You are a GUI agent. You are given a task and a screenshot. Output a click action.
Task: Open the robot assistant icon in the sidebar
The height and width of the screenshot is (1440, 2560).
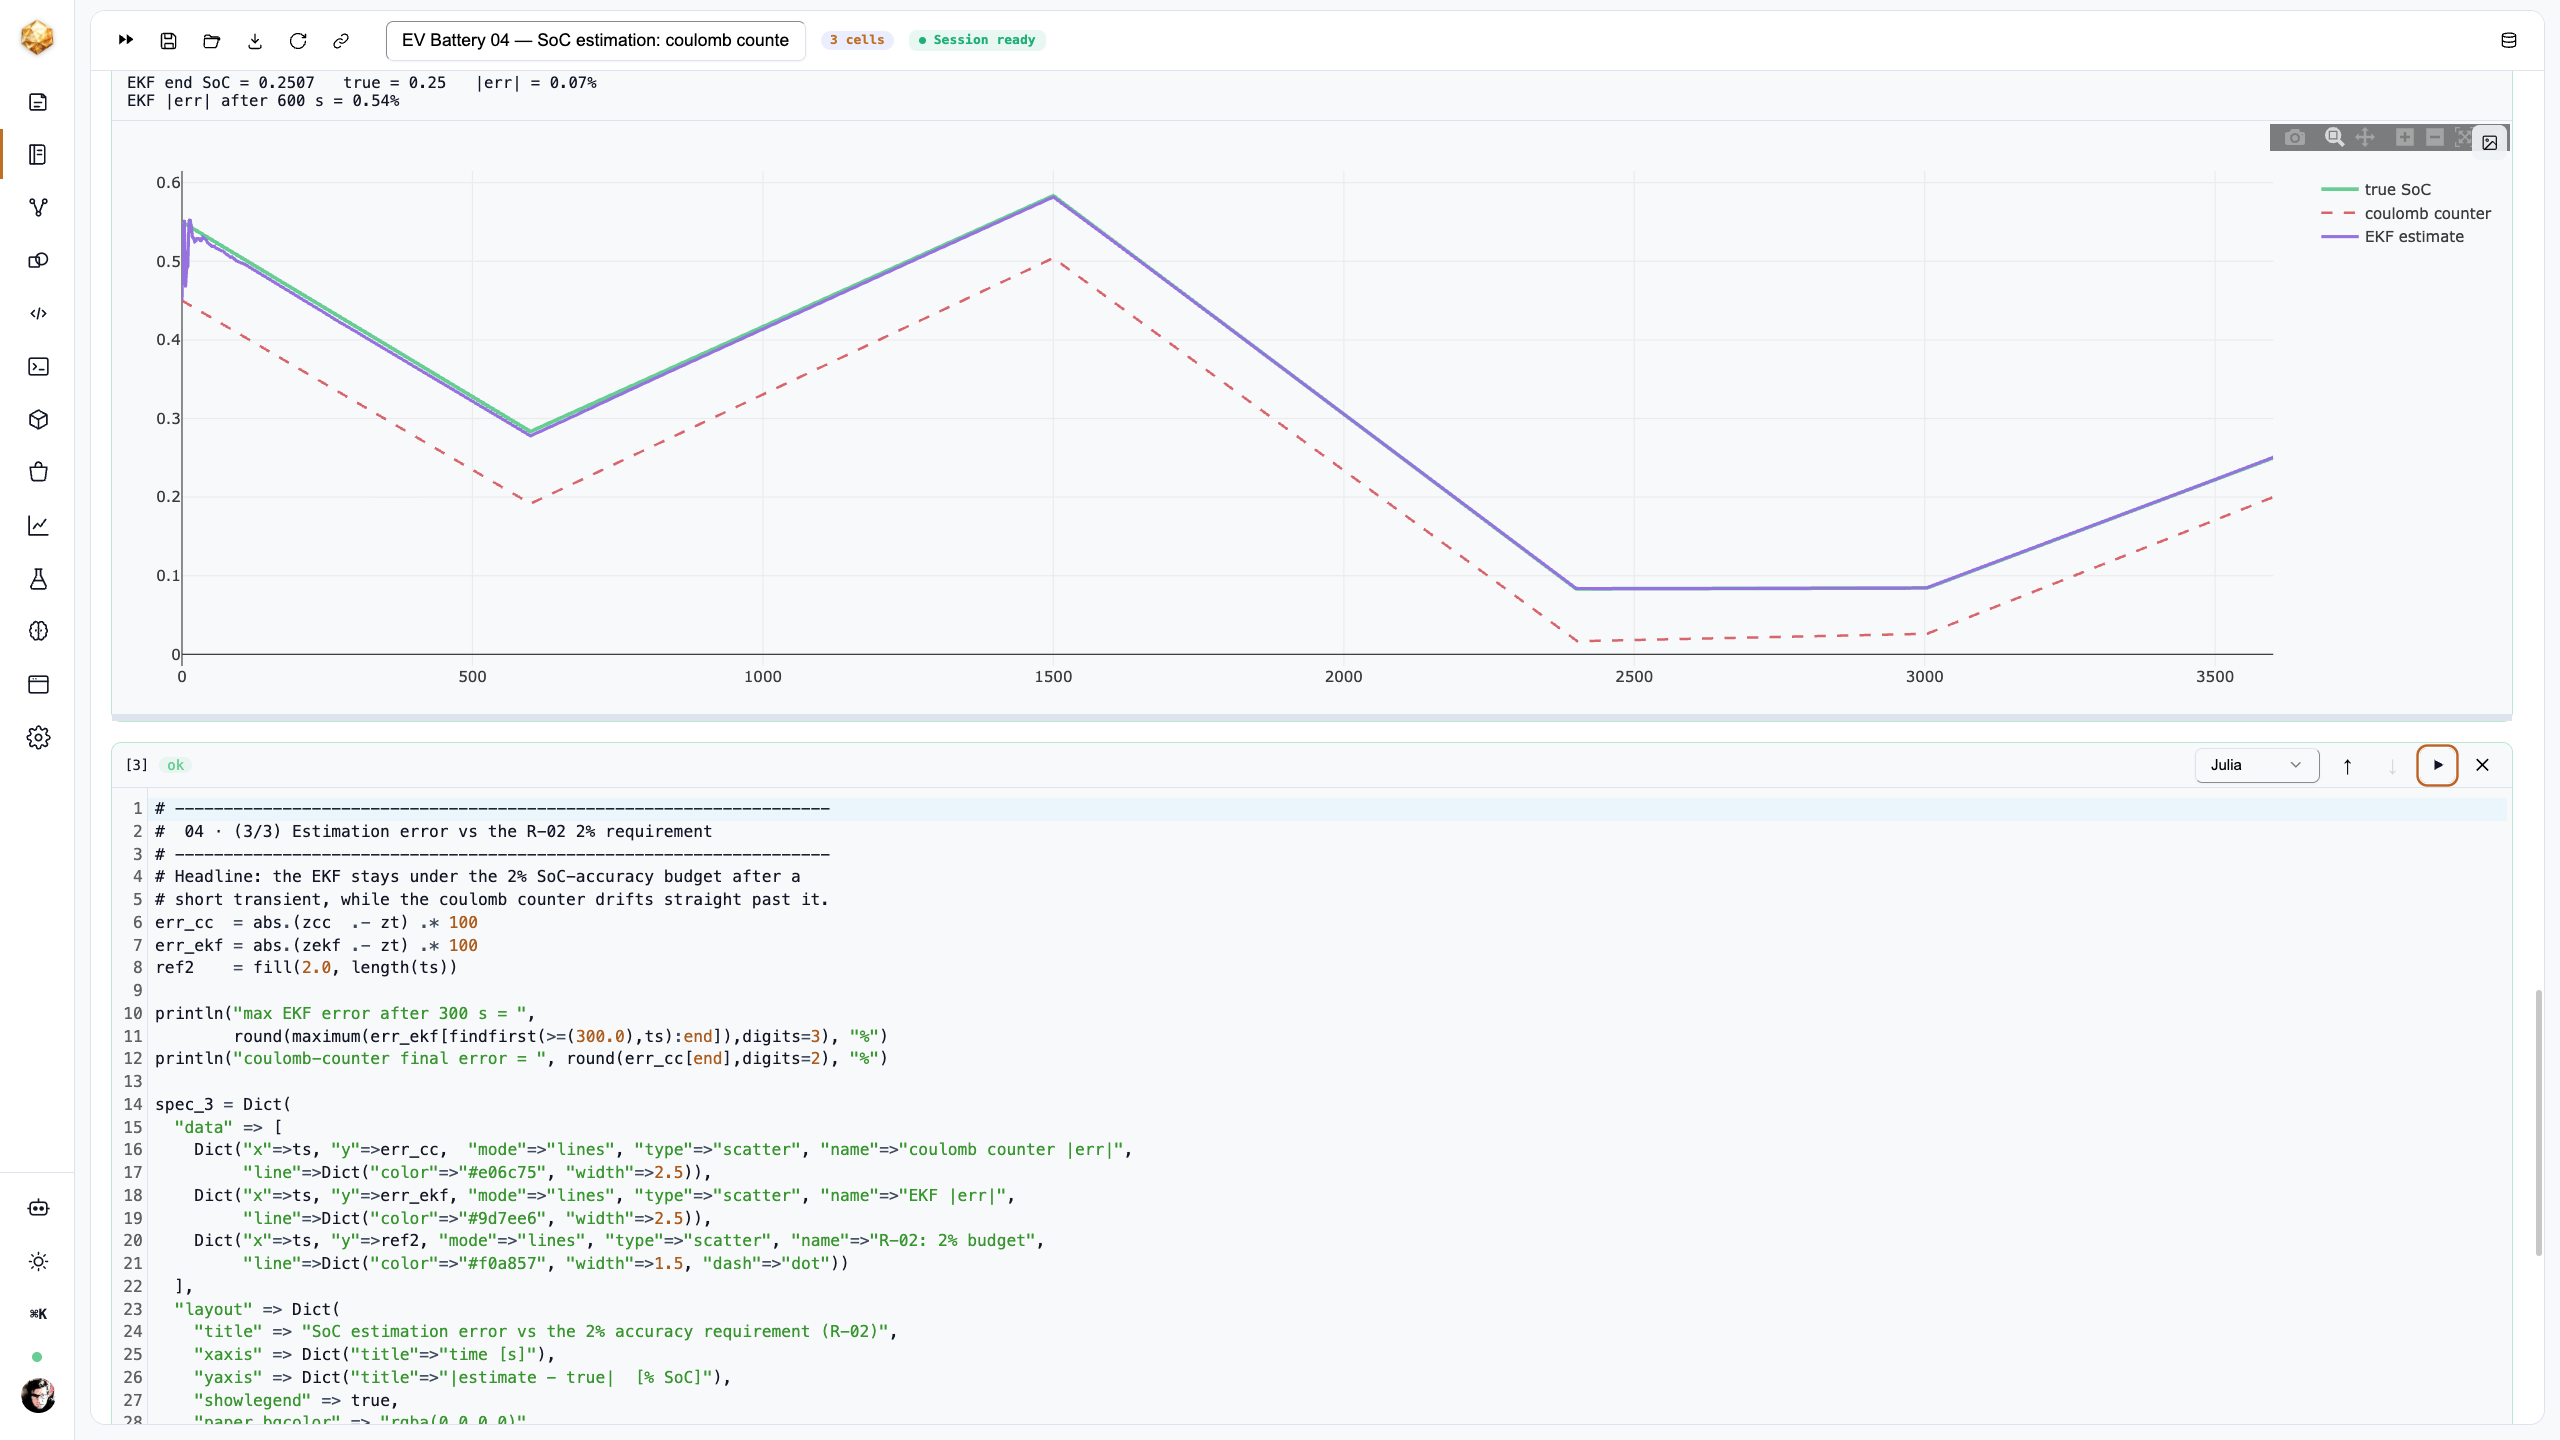38,1208
